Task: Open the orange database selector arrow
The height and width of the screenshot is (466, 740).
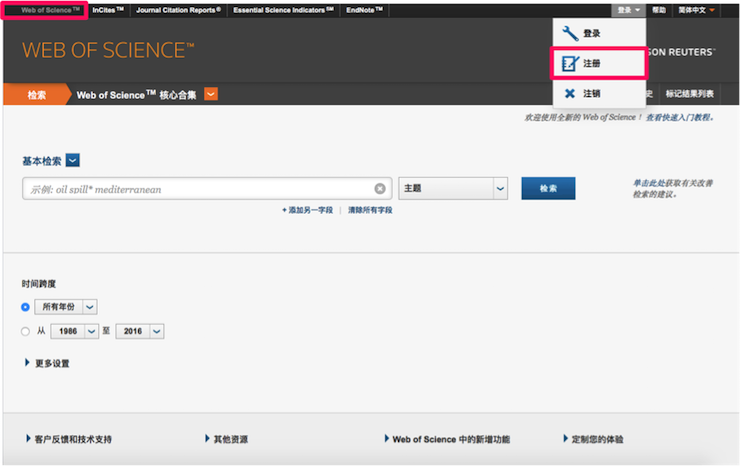Action: [x=211, y=94]
